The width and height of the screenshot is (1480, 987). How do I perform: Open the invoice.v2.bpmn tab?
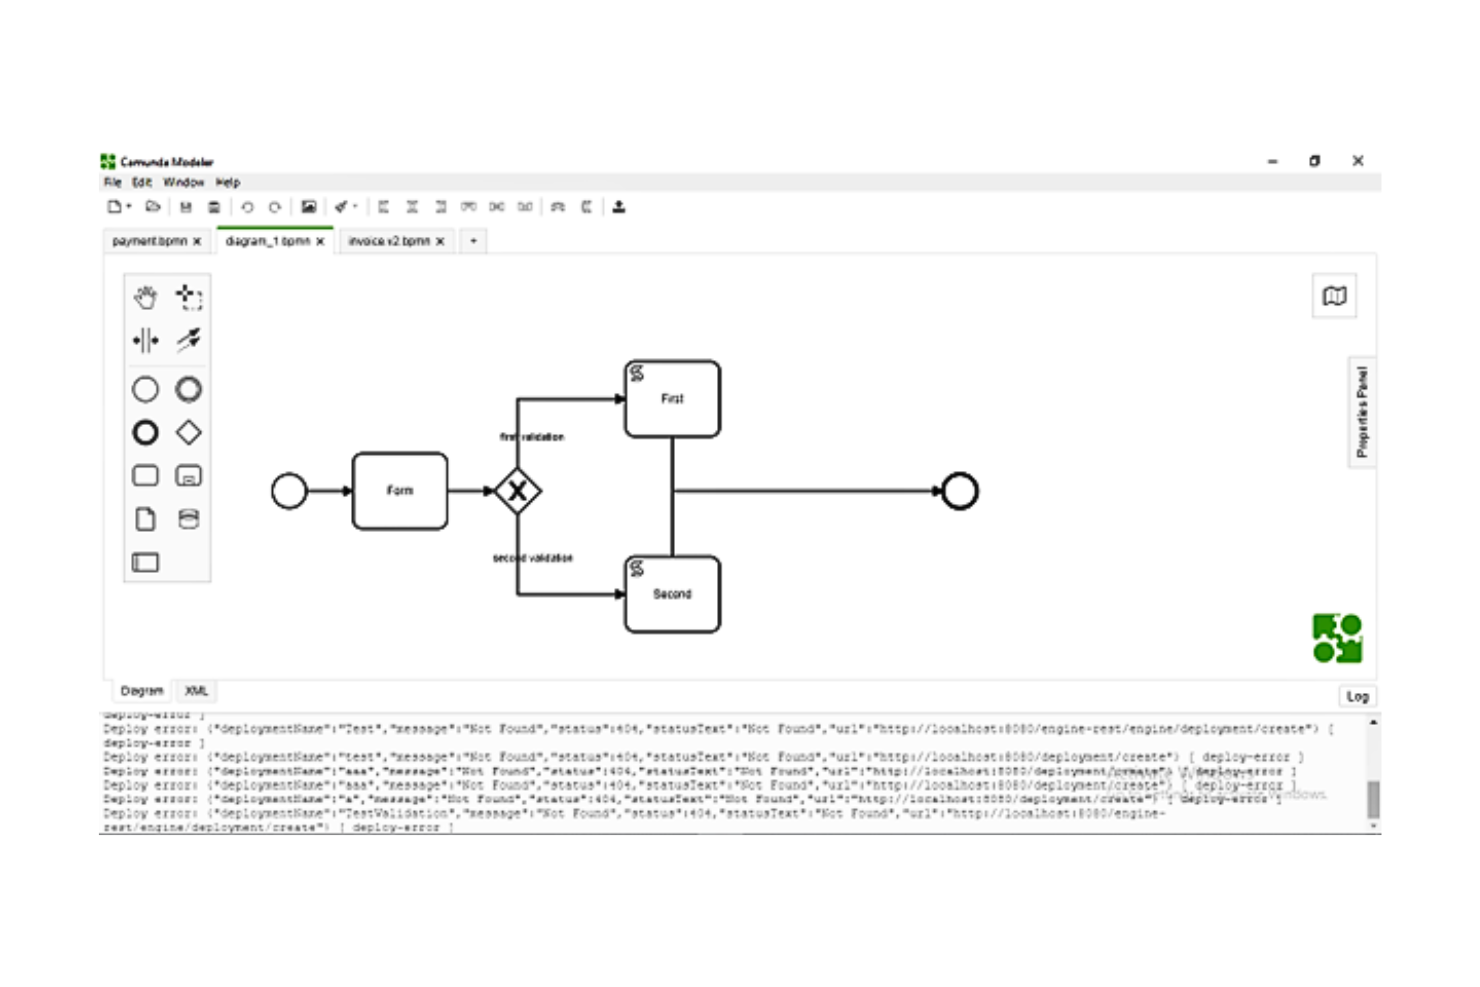[x=389, y=241]
